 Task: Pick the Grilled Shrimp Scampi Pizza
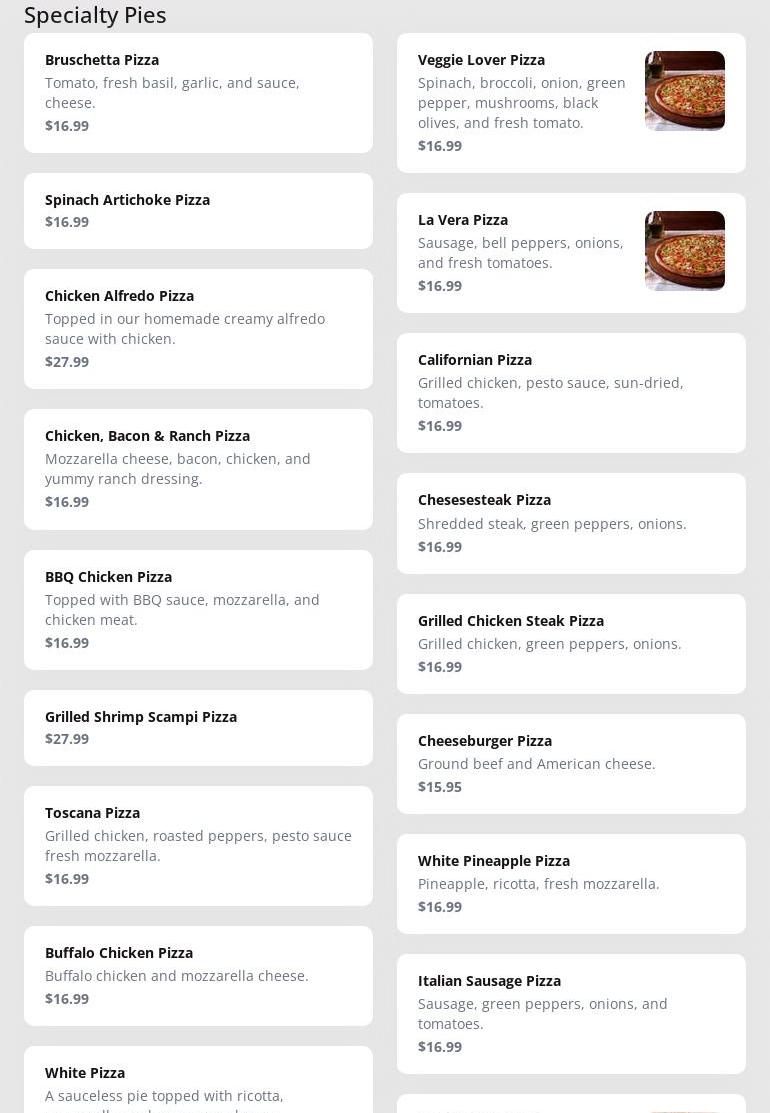198,728
